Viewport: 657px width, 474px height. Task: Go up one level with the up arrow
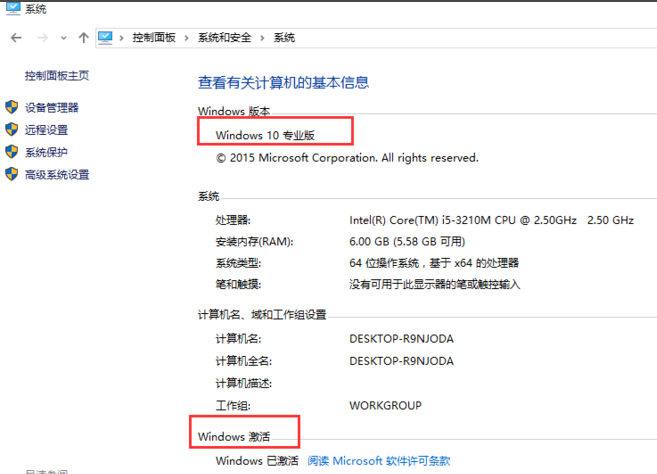[84, 38]
